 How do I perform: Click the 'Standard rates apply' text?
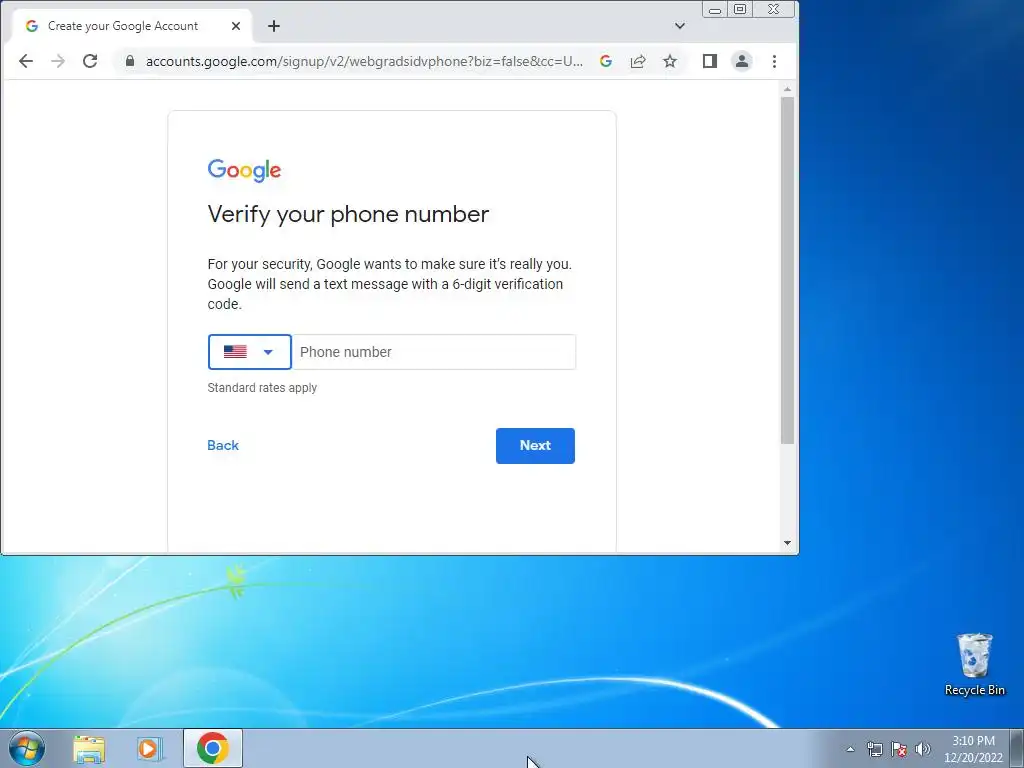pyautogui.click(x=262, y=388)
